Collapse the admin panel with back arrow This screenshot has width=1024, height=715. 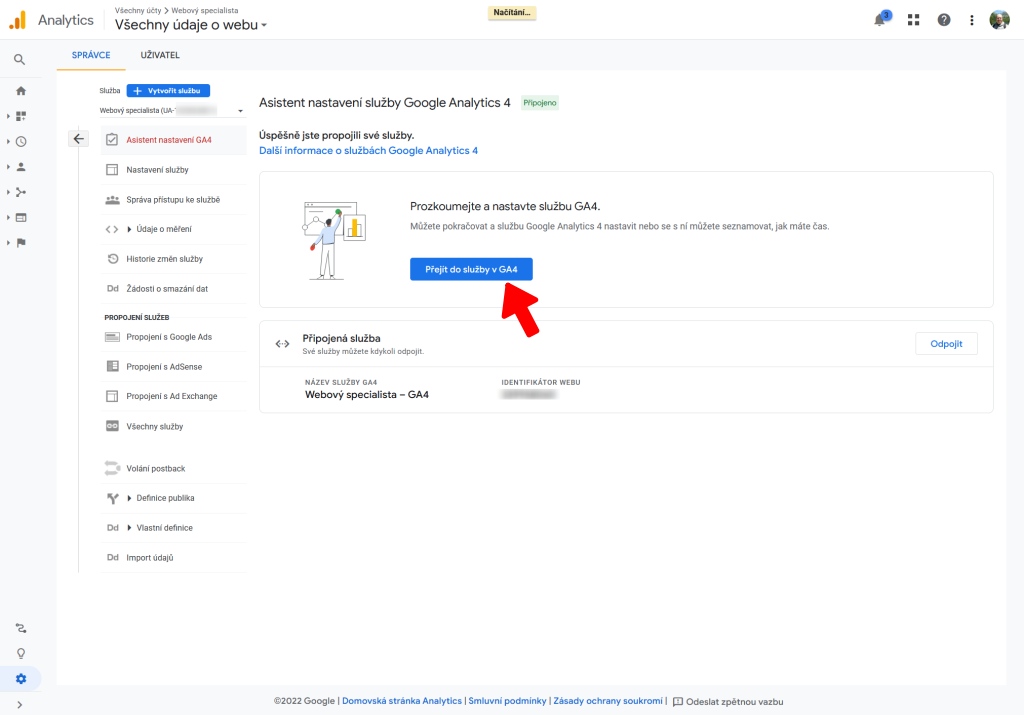[x=78, y=138]
